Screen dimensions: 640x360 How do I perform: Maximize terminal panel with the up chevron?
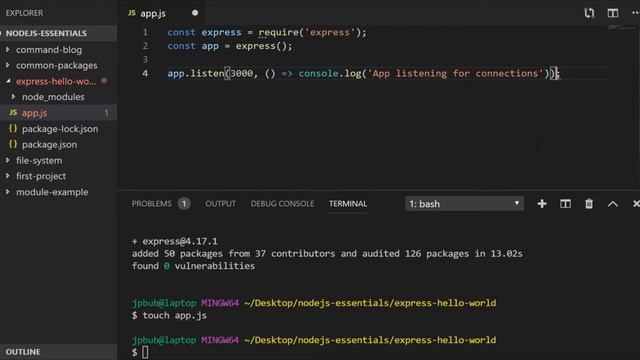click(x=612, y=204)
